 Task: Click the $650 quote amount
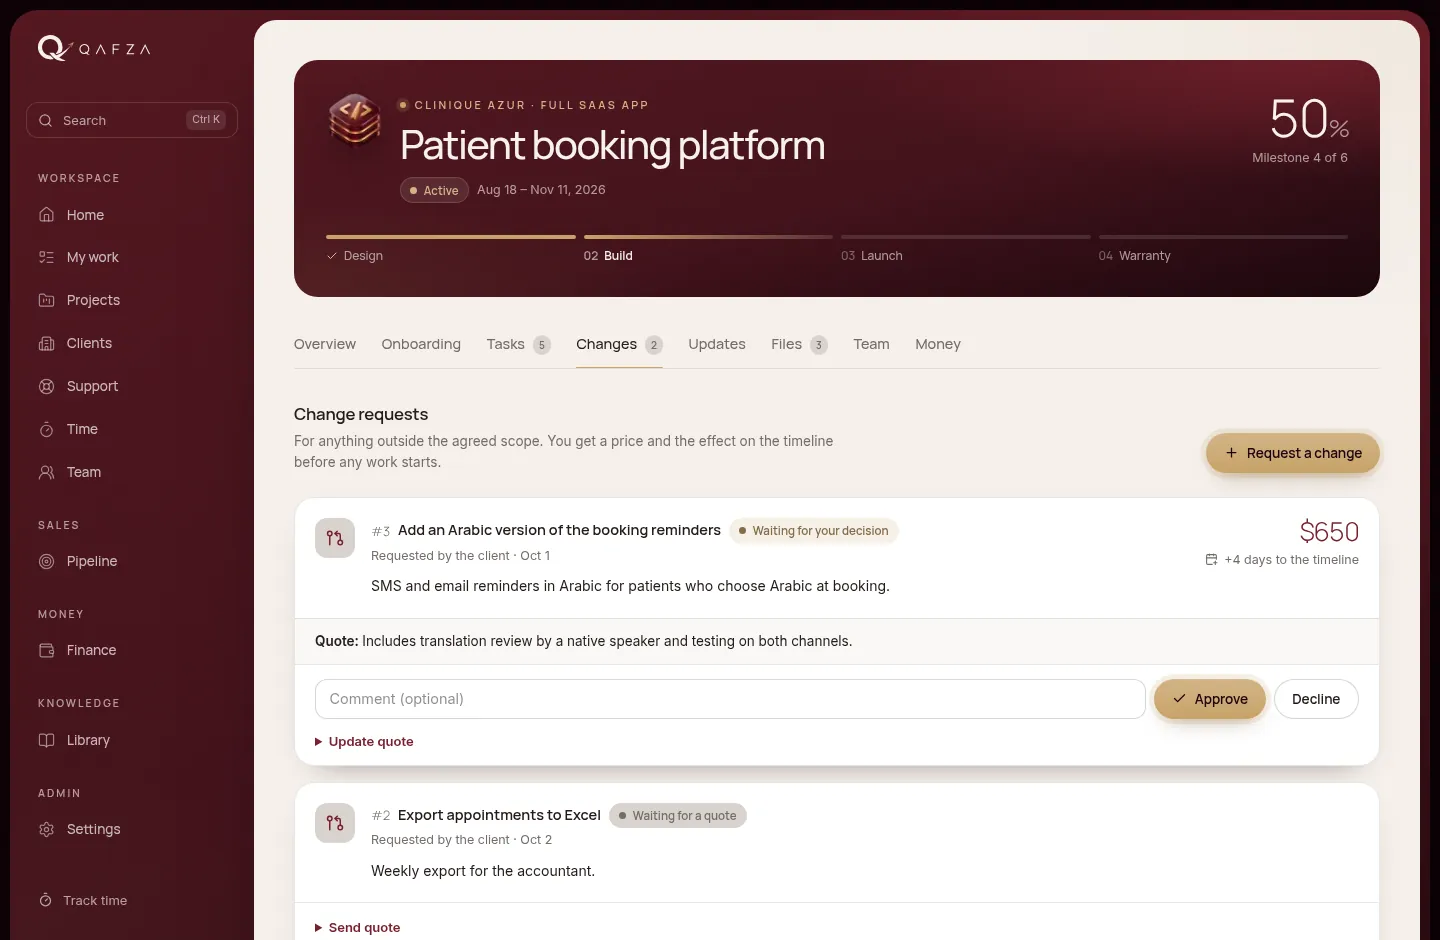[1329, 532]
